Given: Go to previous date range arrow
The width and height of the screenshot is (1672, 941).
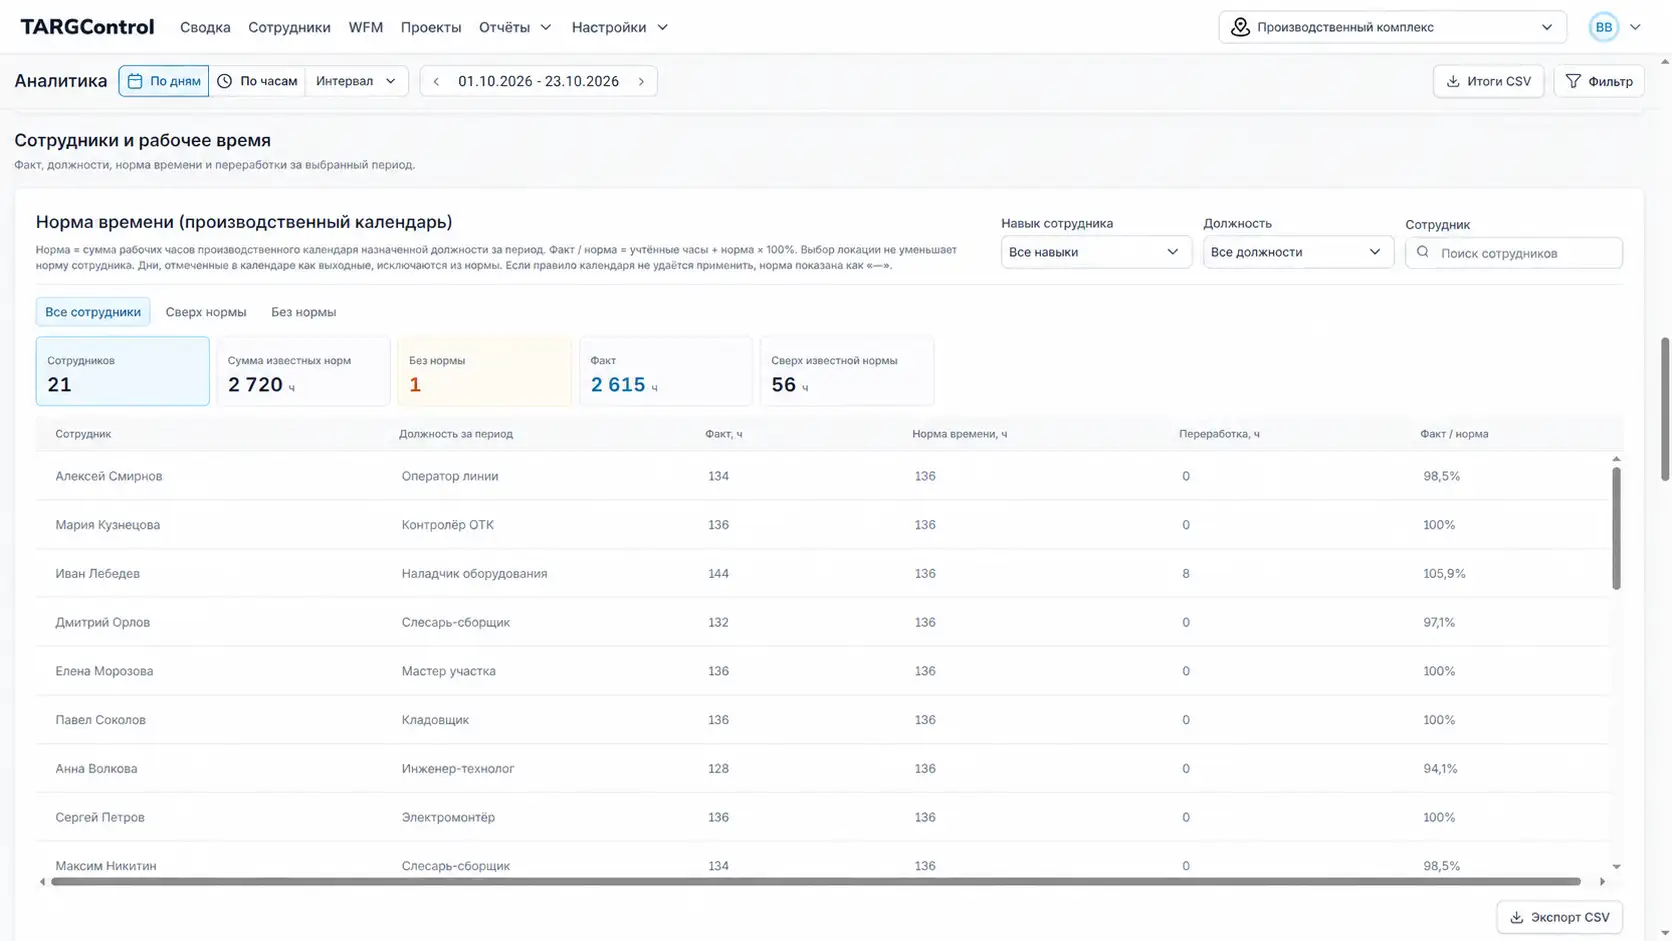Looking at the screenshot, I should (x=436, y=82).
